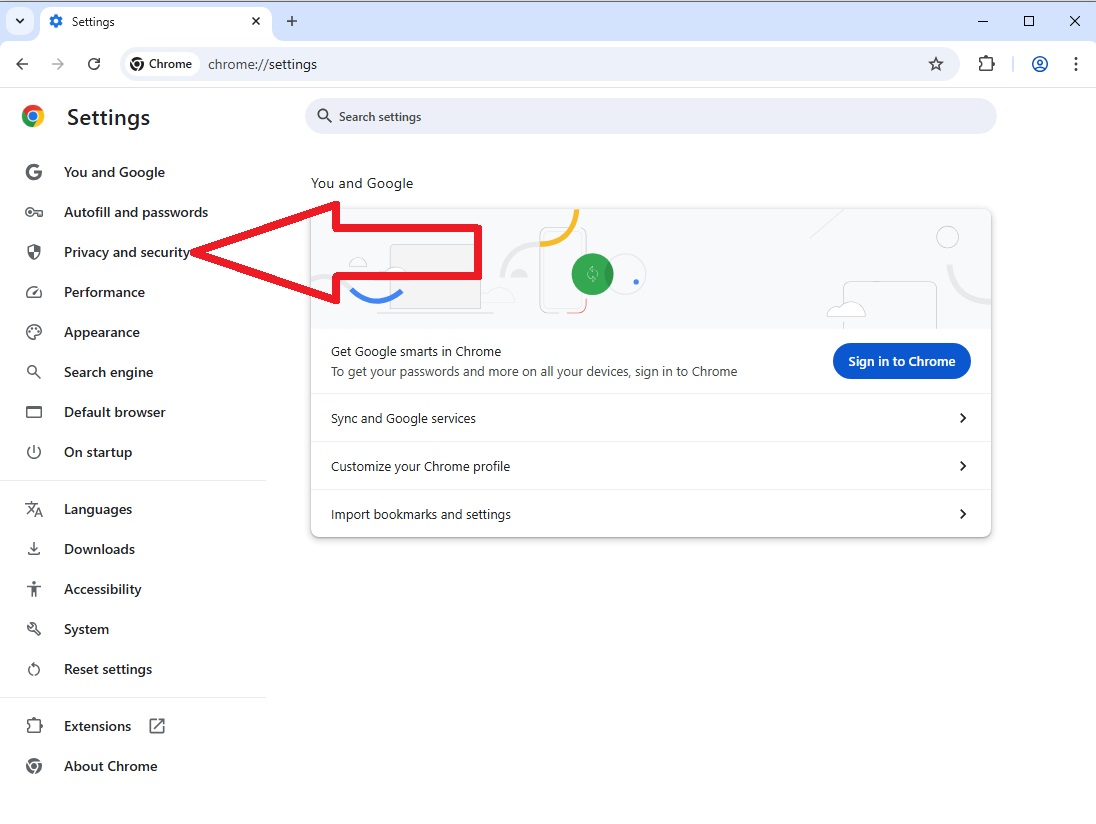This screenshot has width=1096, height=824.
Task: Click the shield icon for Privacy
Action: [34, 252]
